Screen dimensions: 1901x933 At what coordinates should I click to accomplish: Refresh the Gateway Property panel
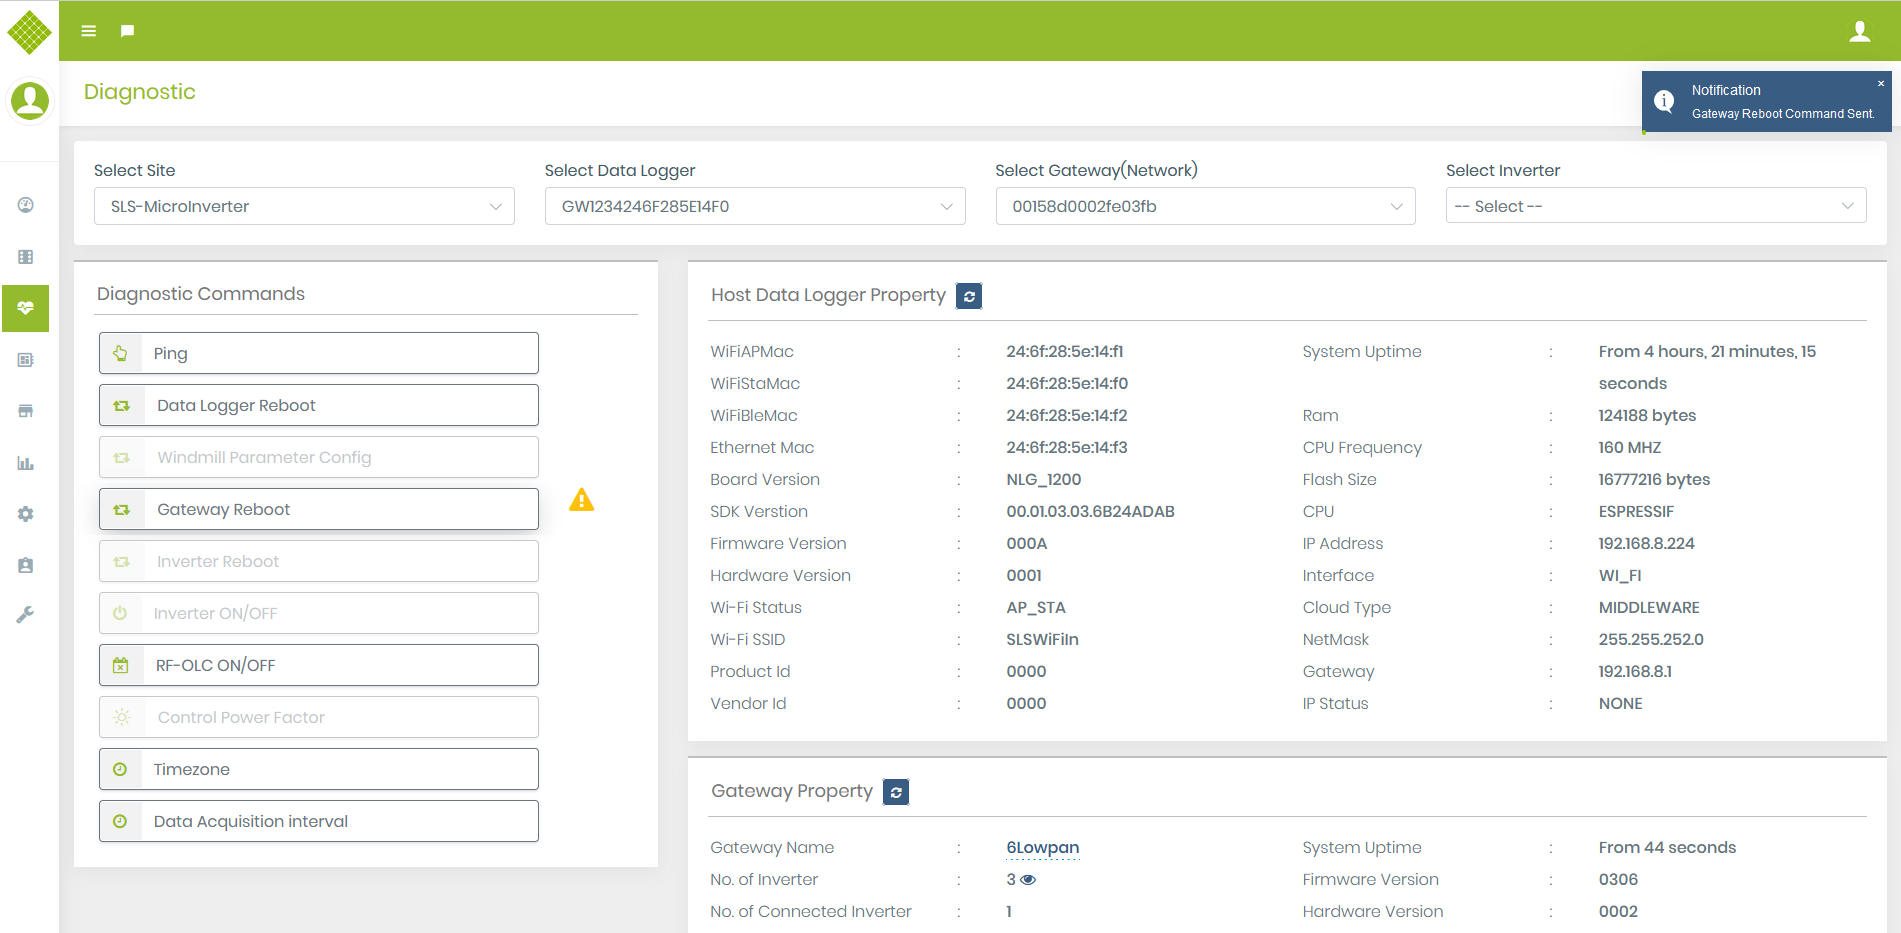click(x=896, y=792)
